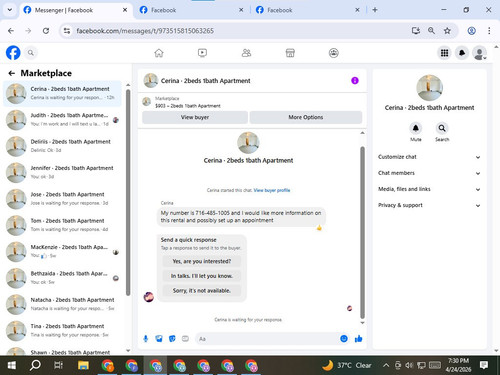Open the tab search dropdown in Chrome
Viewport: 500px width, 375px height.
pyautogui.click(x=10, y=10)
